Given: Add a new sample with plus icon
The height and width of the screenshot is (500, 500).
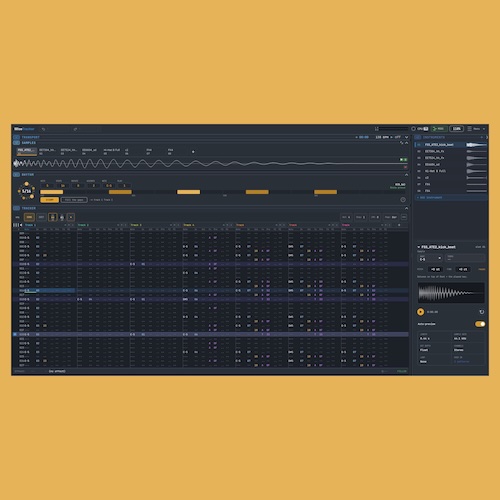Looking at the screenshot, I should click(x=193, y=152).
